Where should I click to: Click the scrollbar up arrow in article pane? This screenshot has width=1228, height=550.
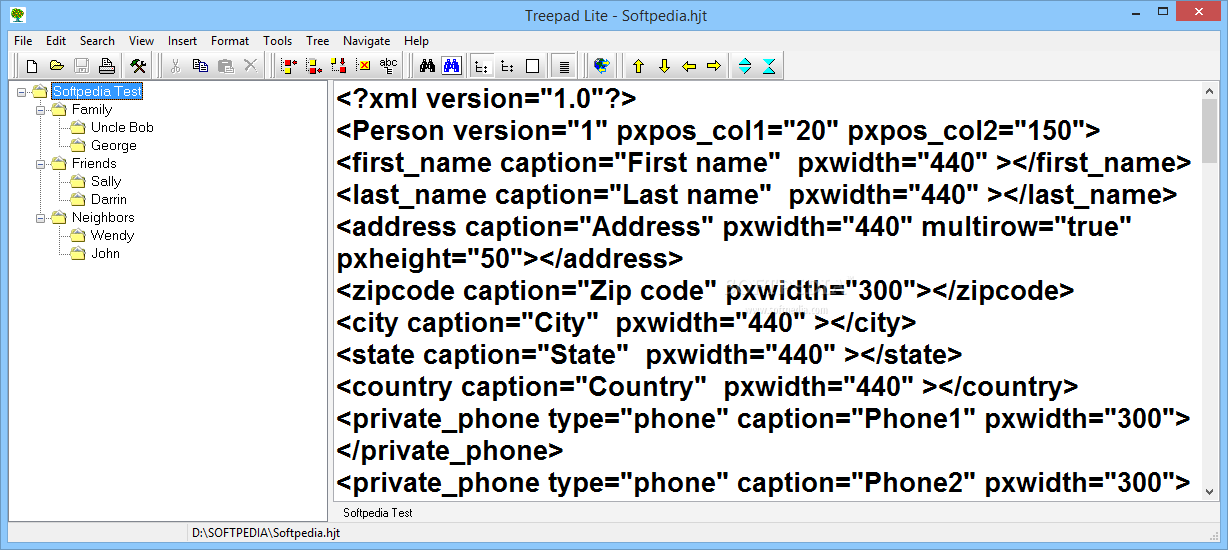(1210, 91)
